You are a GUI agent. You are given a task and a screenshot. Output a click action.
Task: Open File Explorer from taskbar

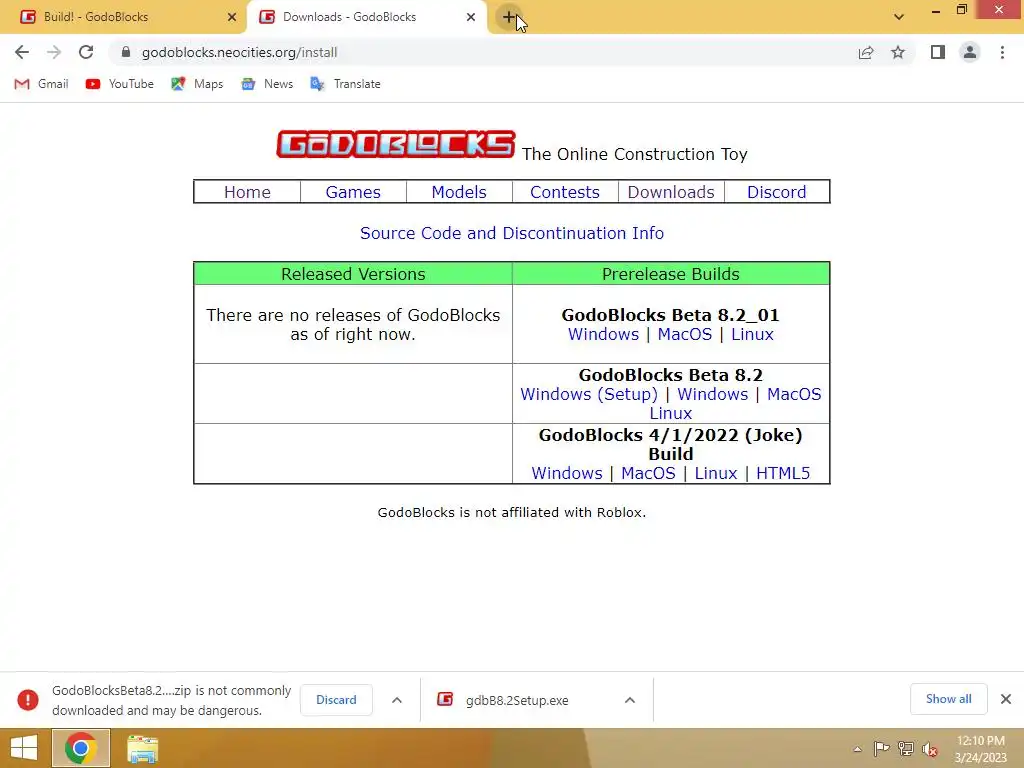[x=142, y=748]
